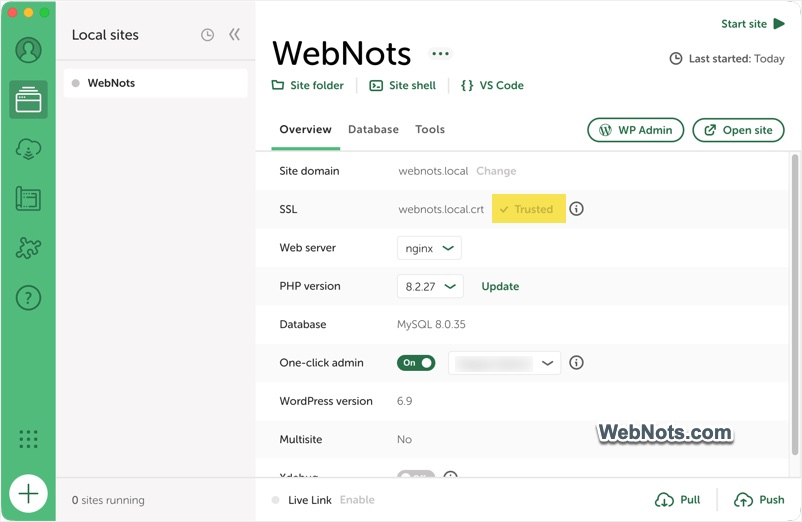Image resolution: width=802 pixels, height=522 pixels.
Task: Open the nginx web server dropdown
Action: click(x=429, y=248)
